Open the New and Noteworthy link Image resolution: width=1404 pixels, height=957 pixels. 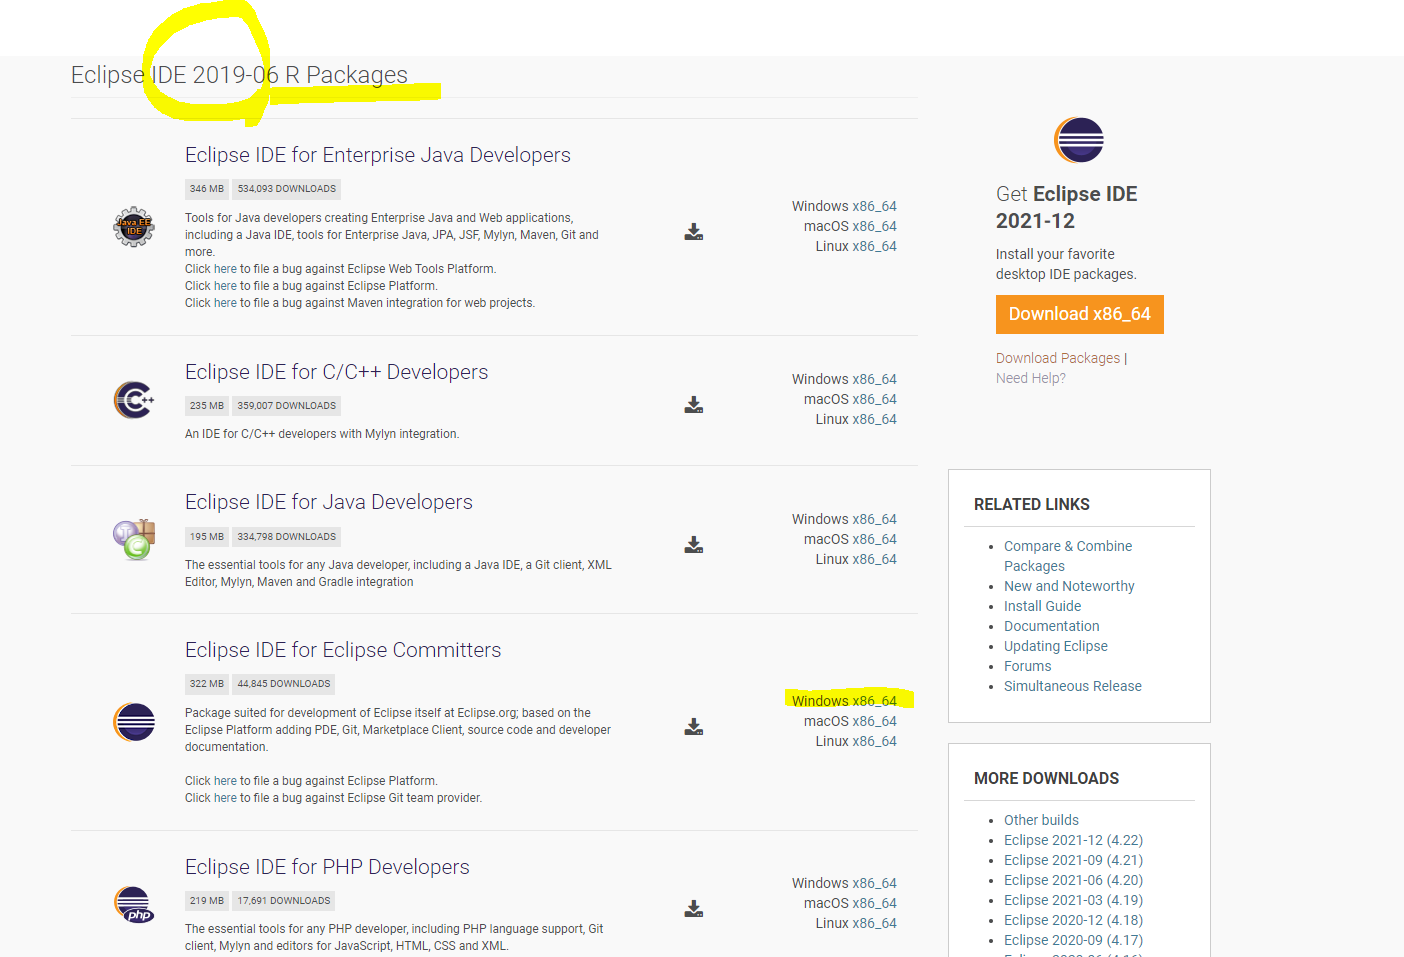click(x=1069, y=586)
